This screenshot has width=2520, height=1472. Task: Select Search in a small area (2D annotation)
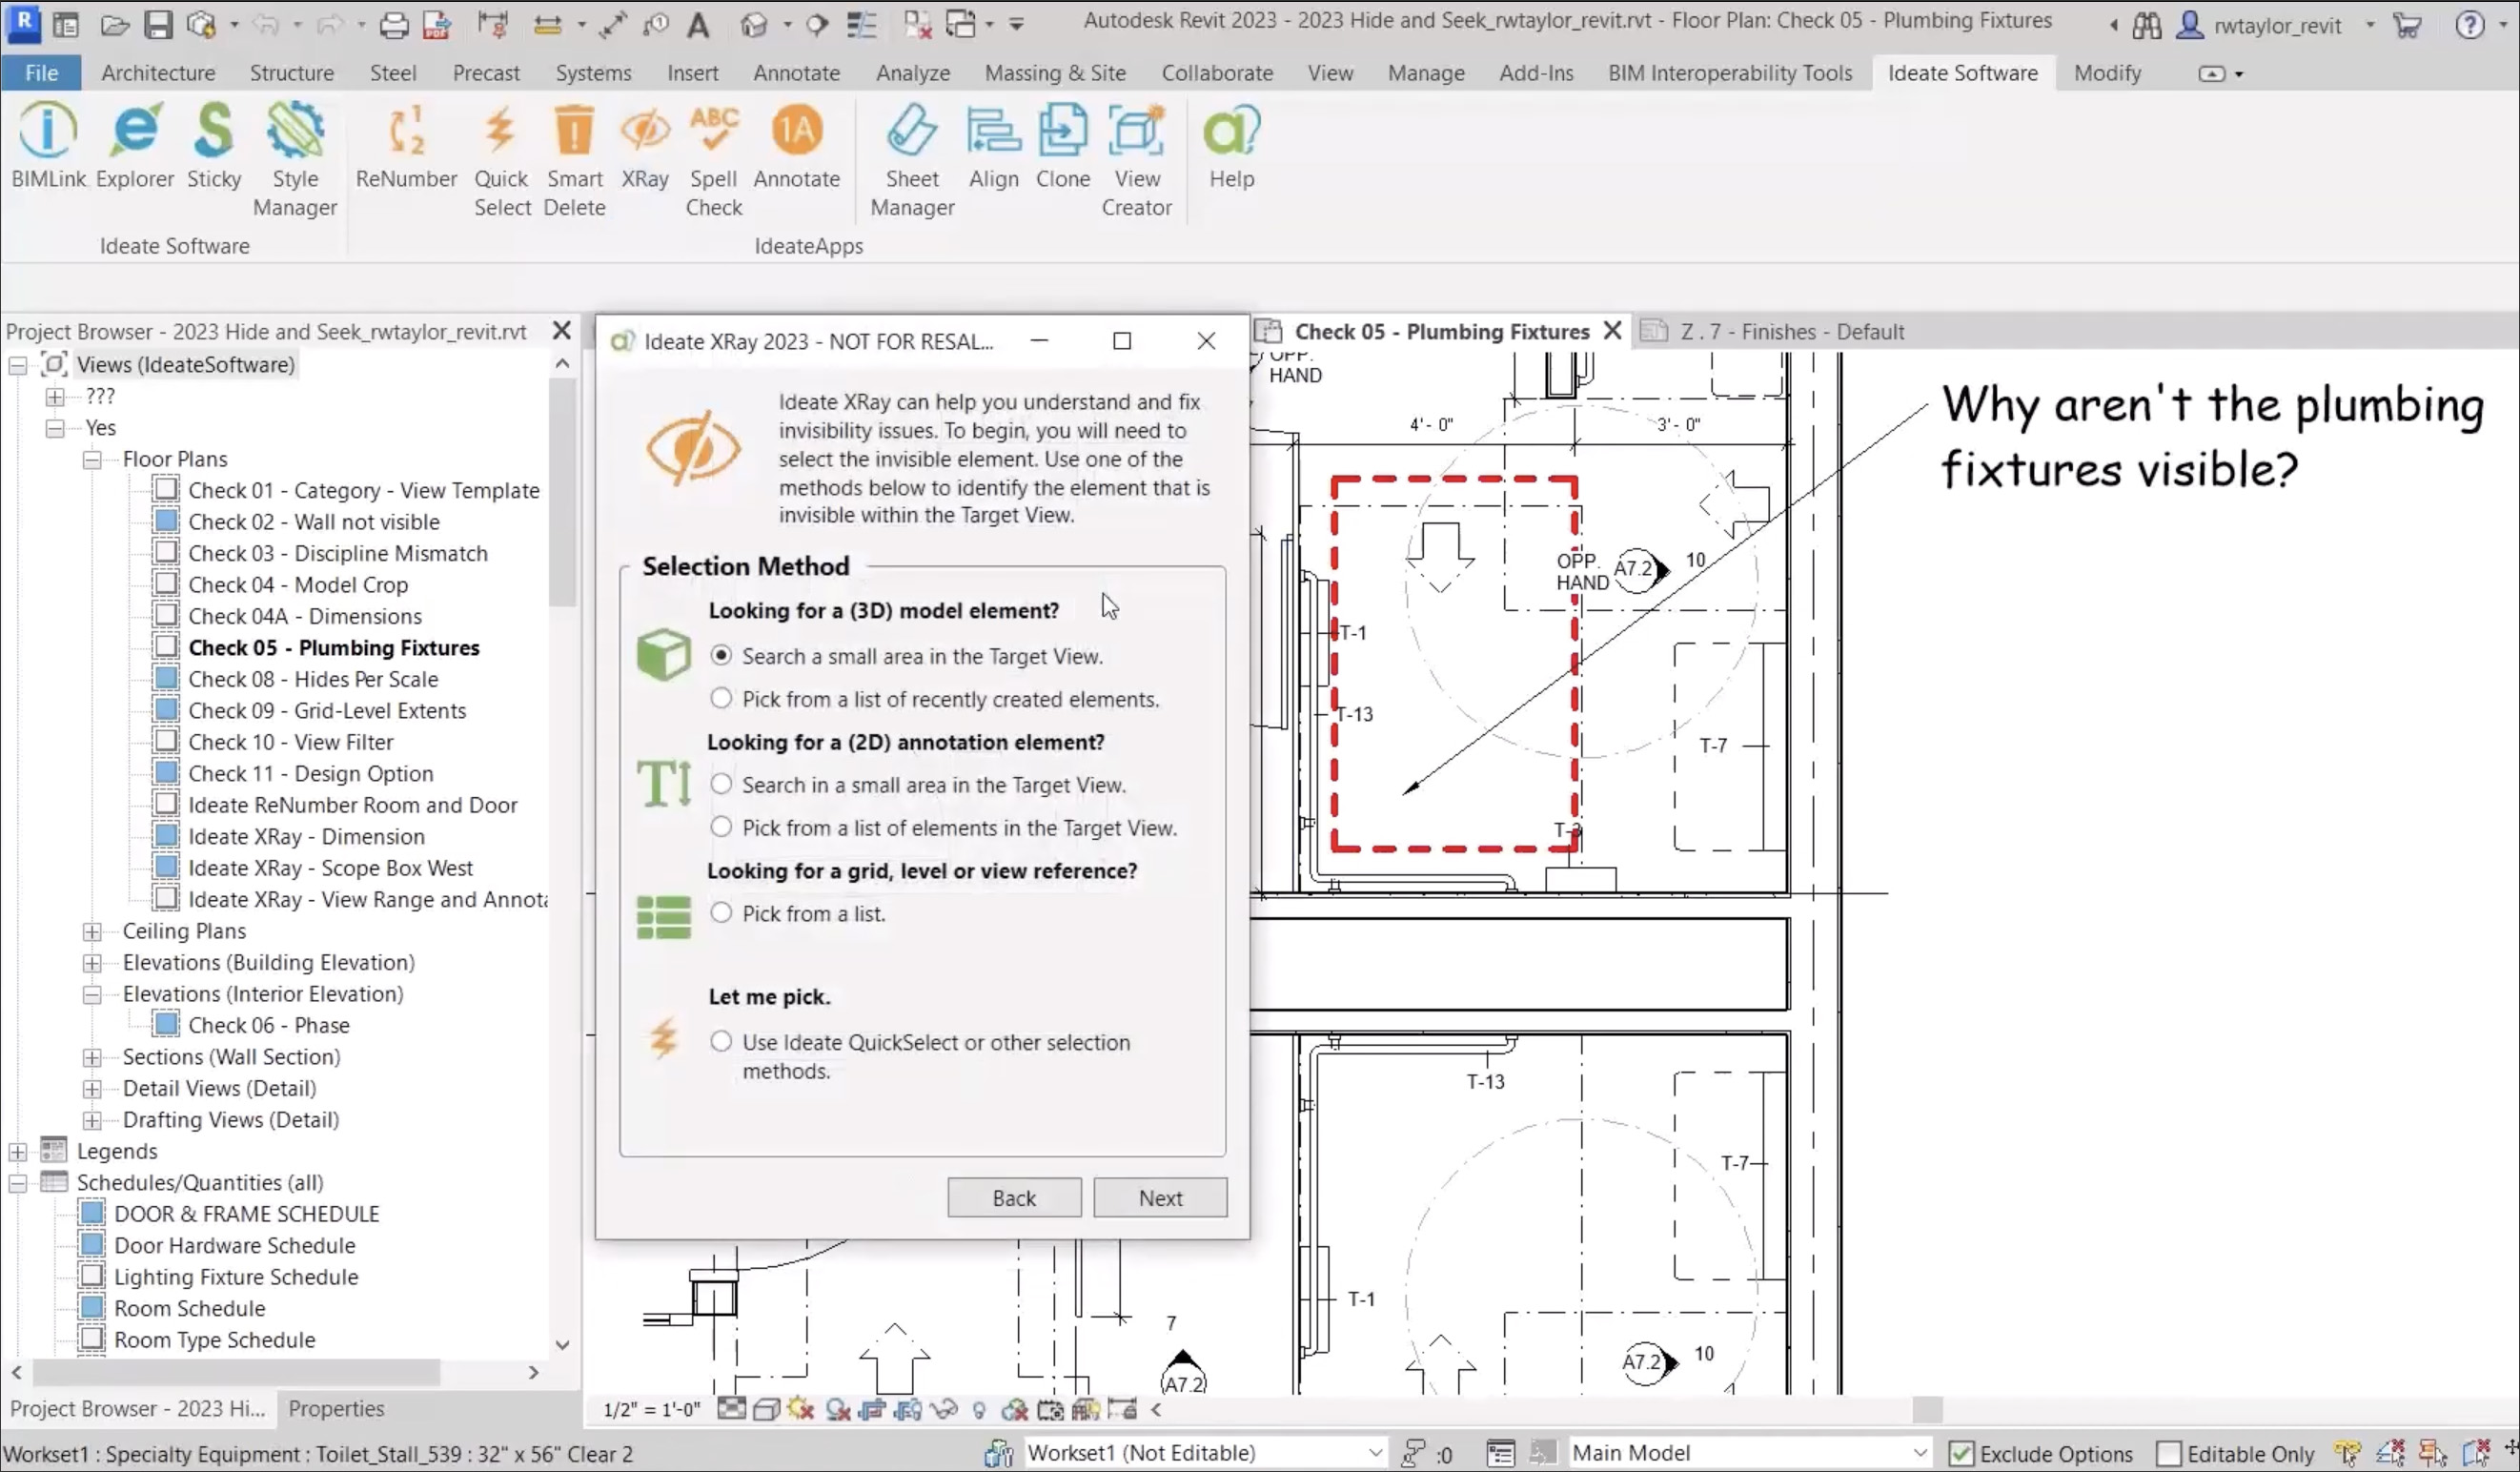point(721,785)
